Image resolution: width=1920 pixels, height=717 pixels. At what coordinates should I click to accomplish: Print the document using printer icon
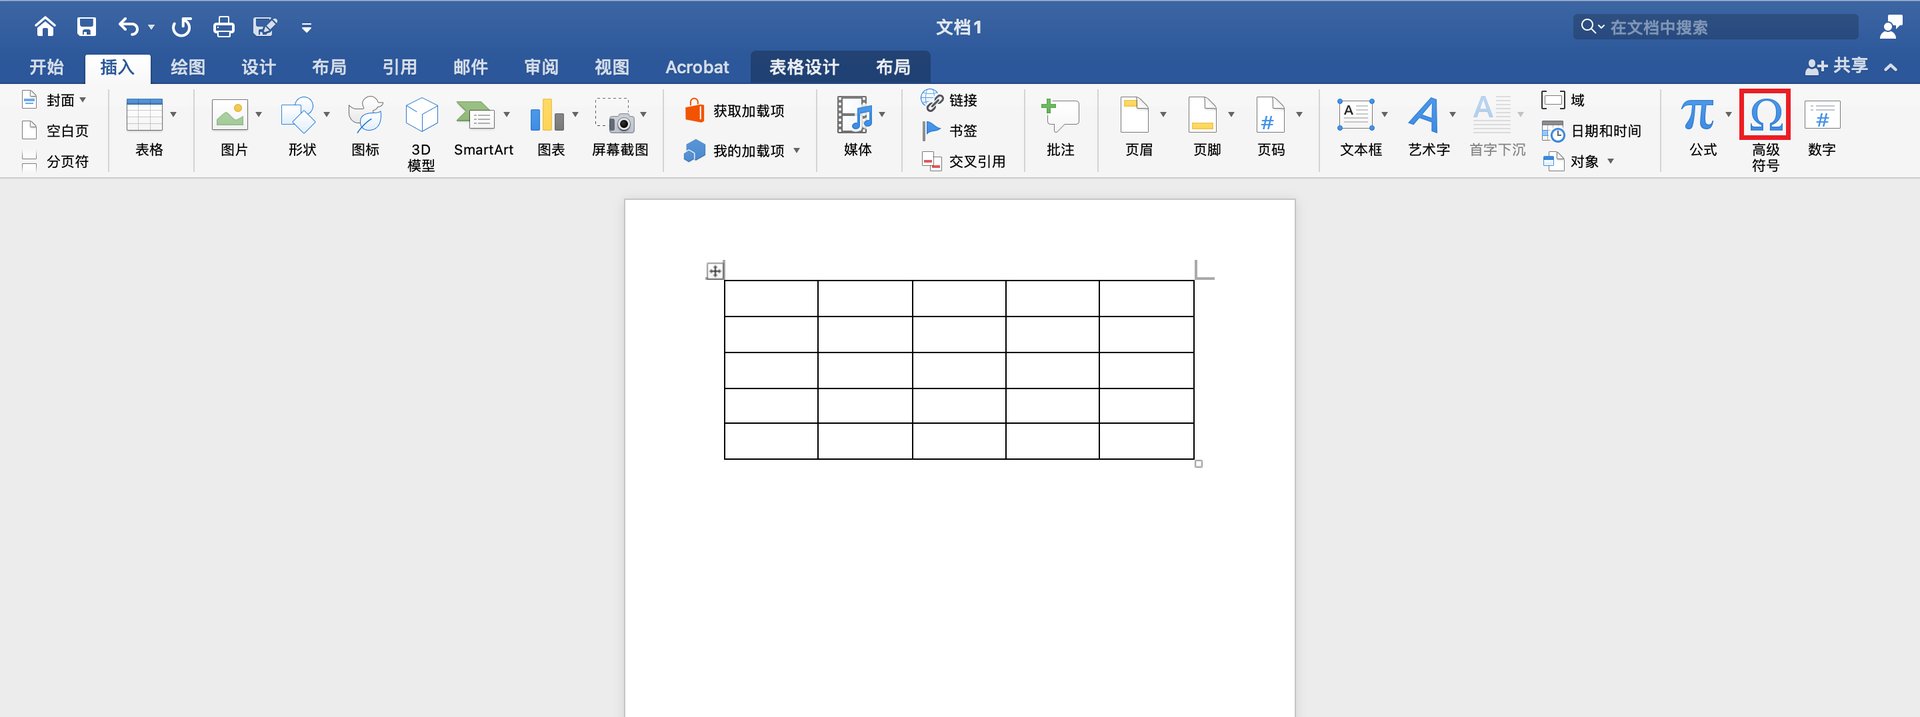pos(224,27)
